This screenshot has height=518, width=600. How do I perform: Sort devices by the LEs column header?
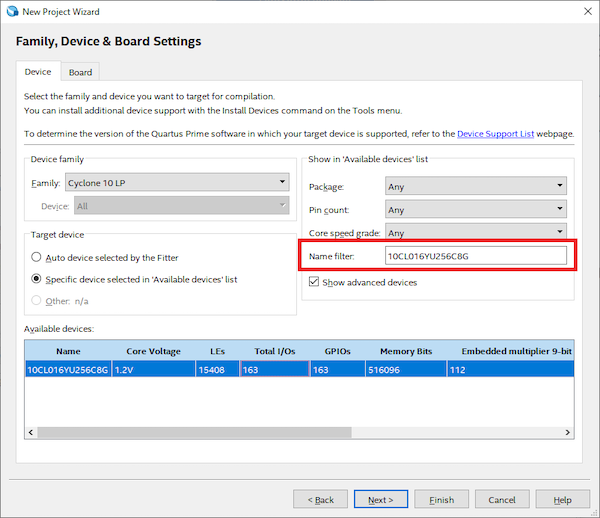pos(216,351)
